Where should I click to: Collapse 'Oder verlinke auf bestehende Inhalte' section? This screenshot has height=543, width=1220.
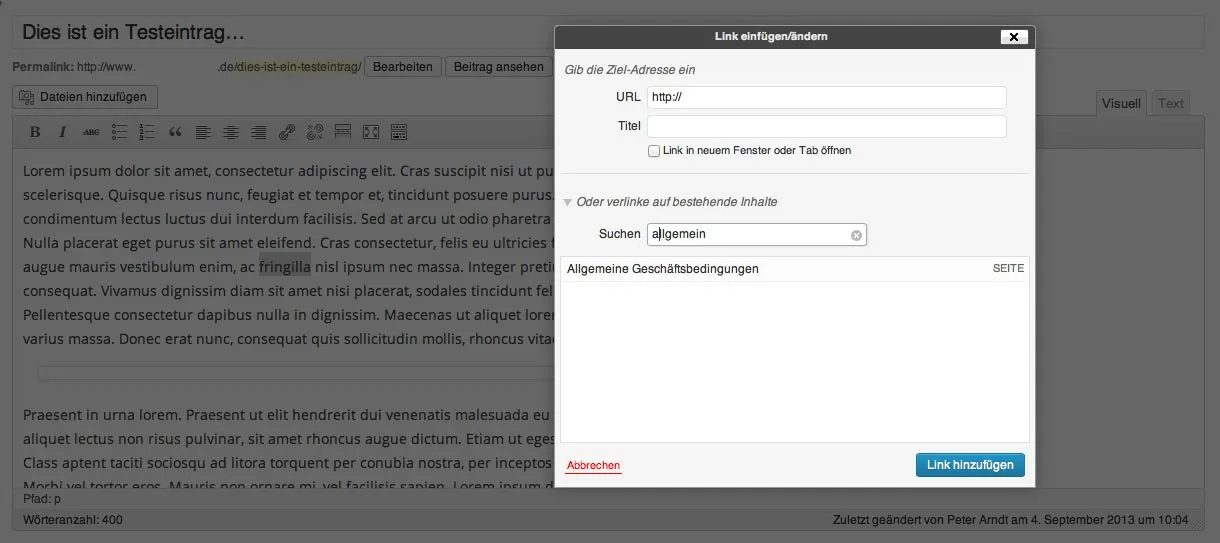tap(568, 202)
